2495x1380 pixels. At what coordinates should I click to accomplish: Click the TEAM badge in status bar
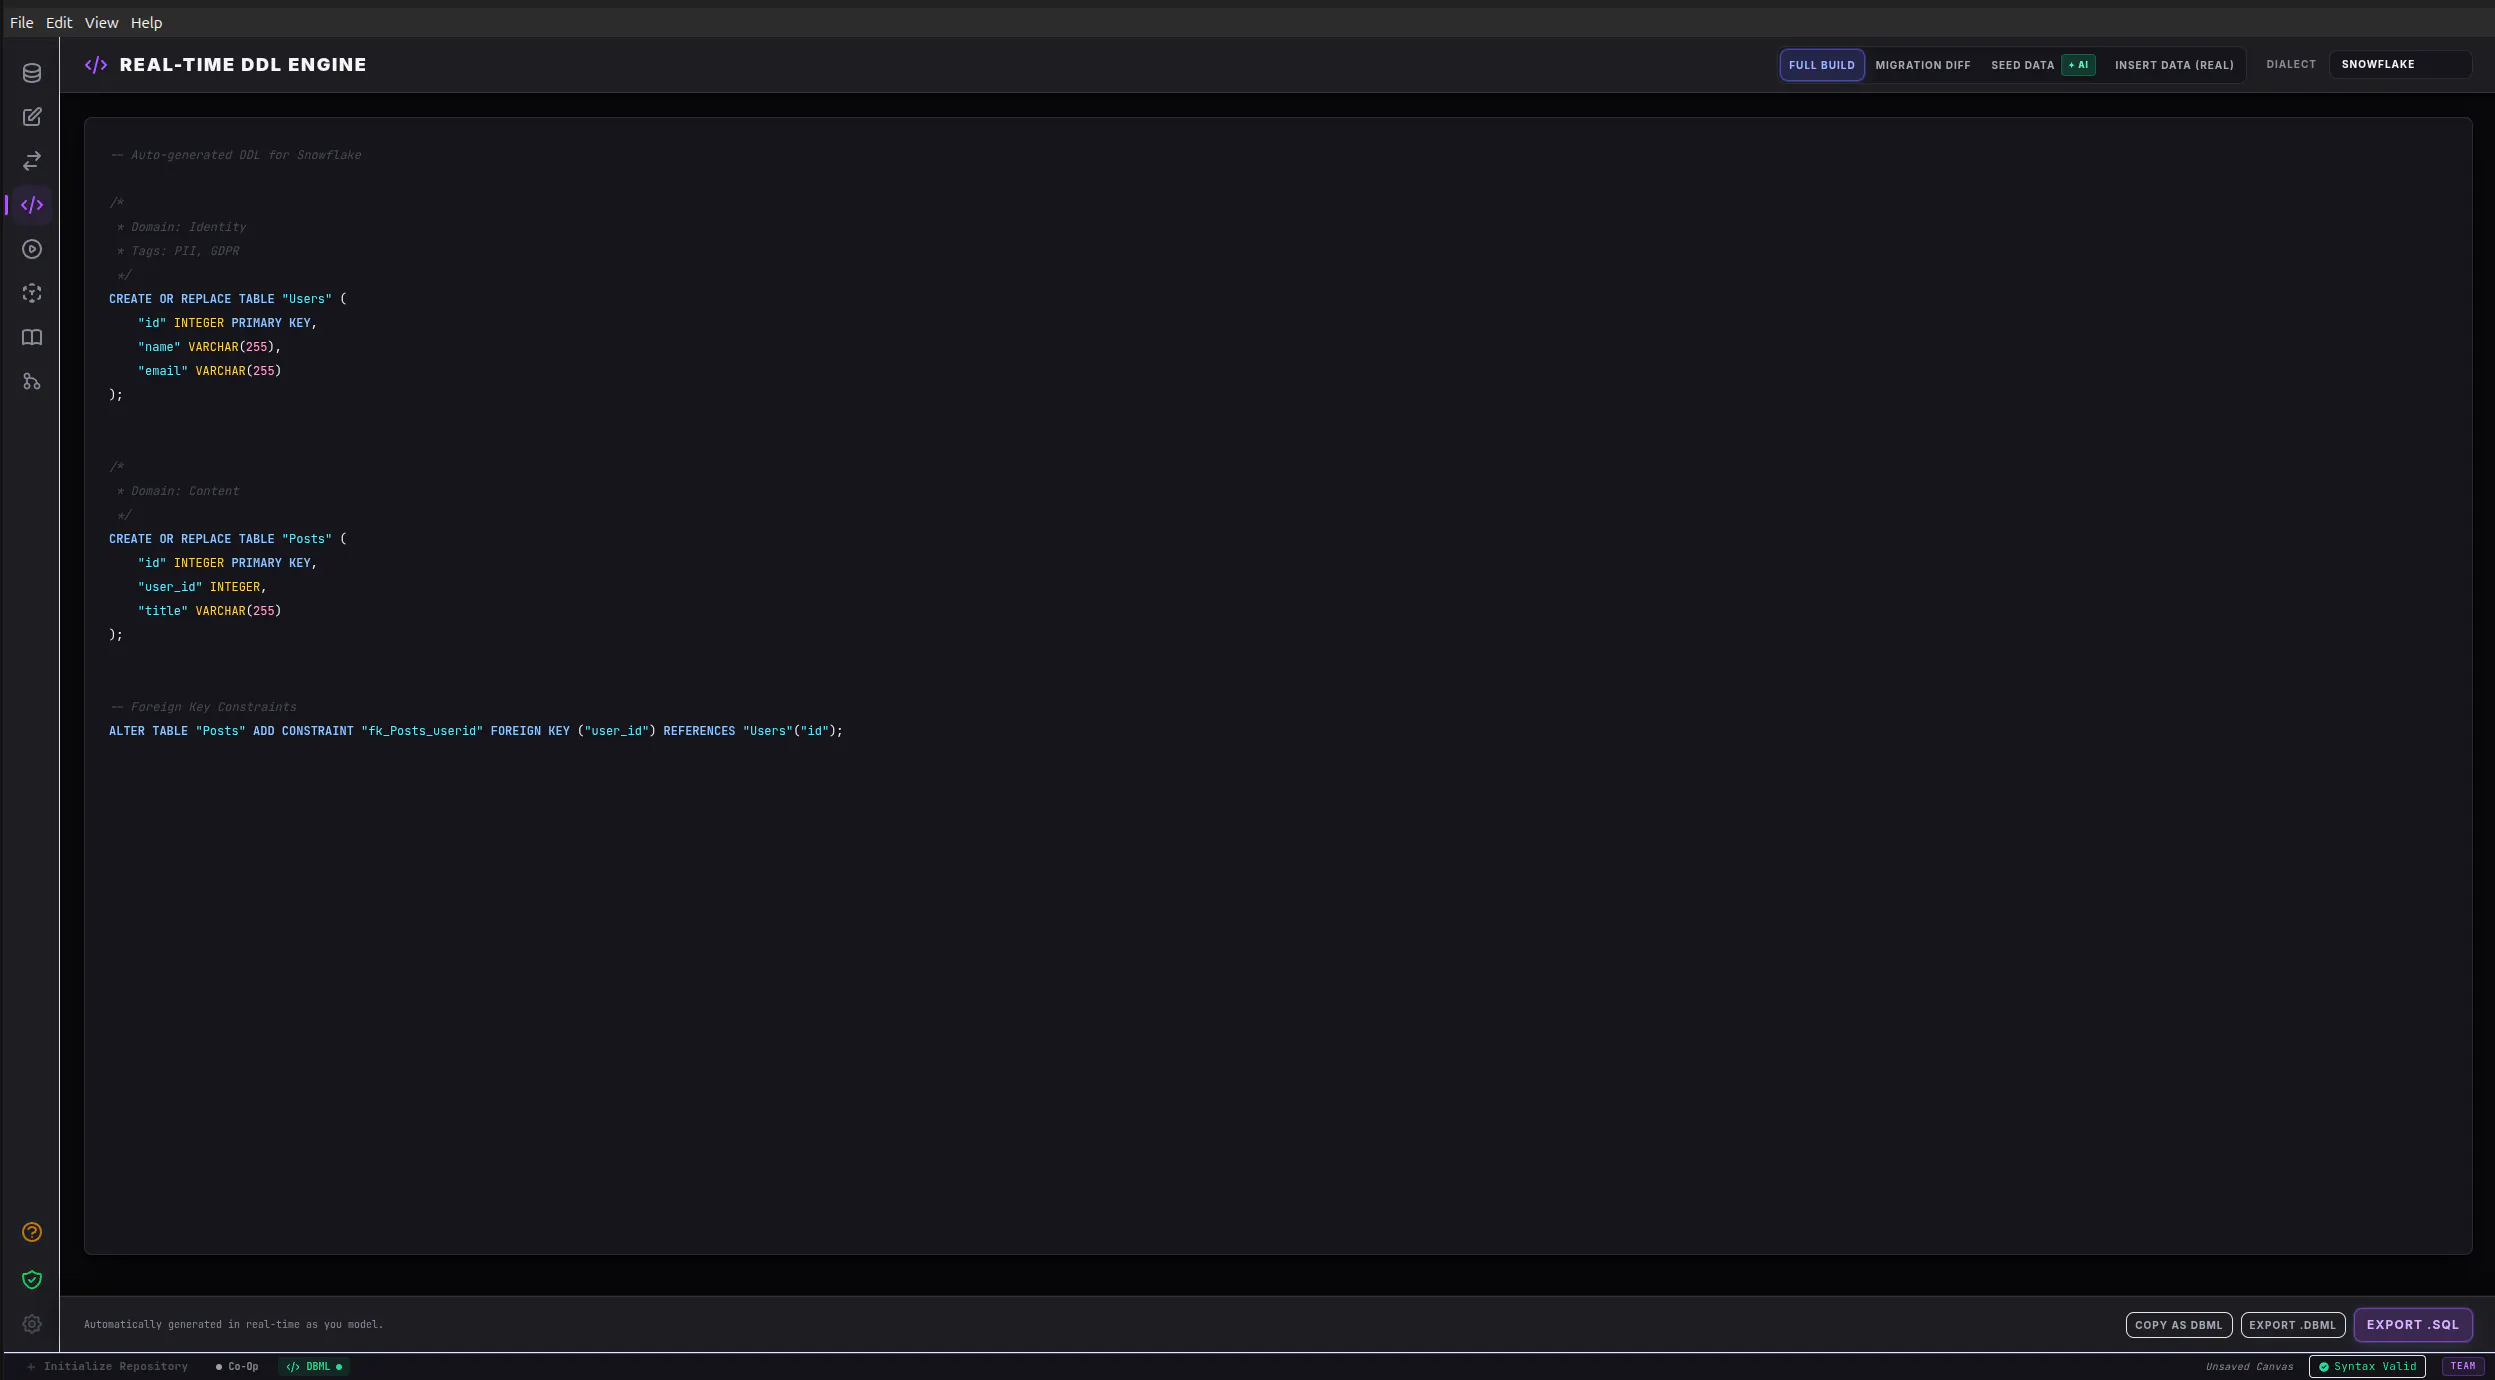(x=2462, y=1366)
